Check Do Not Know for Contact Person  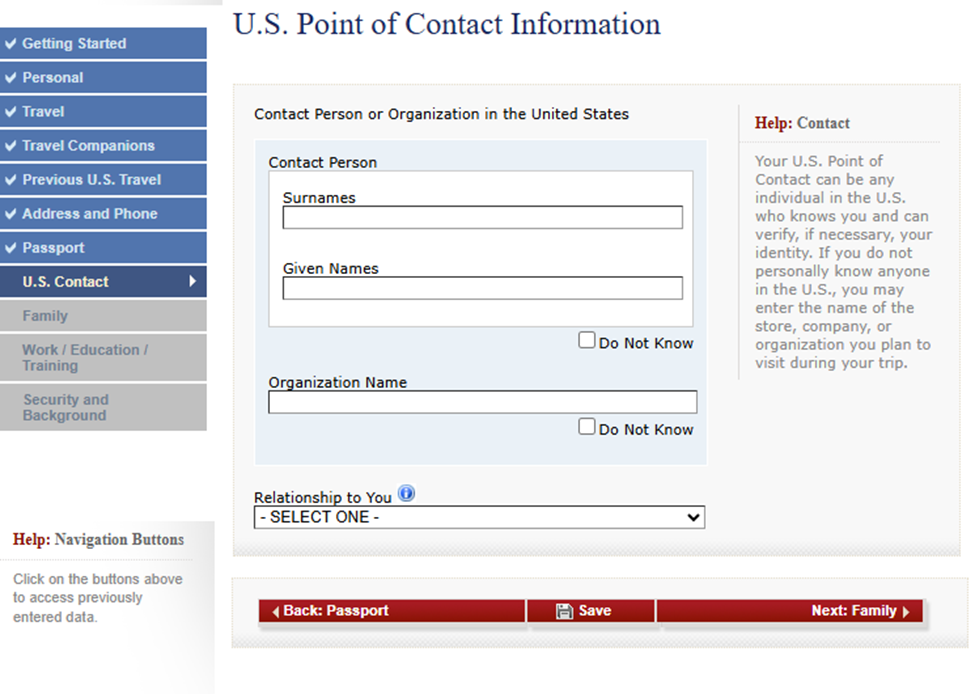[x=587, y=341]
